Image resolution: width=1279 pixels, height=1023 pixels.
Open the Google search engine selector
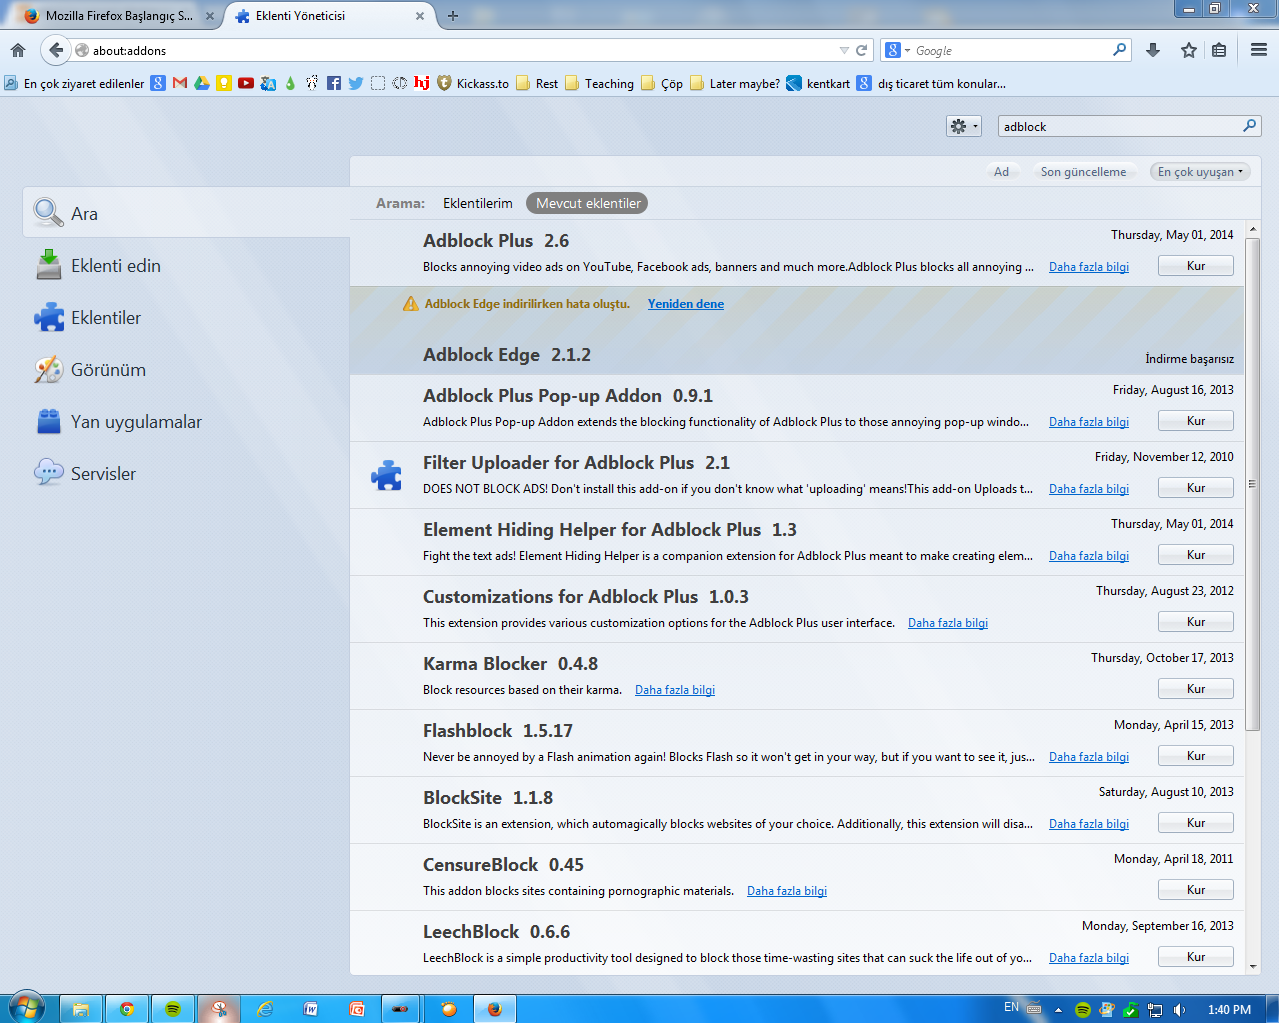(x=897, y=50)
